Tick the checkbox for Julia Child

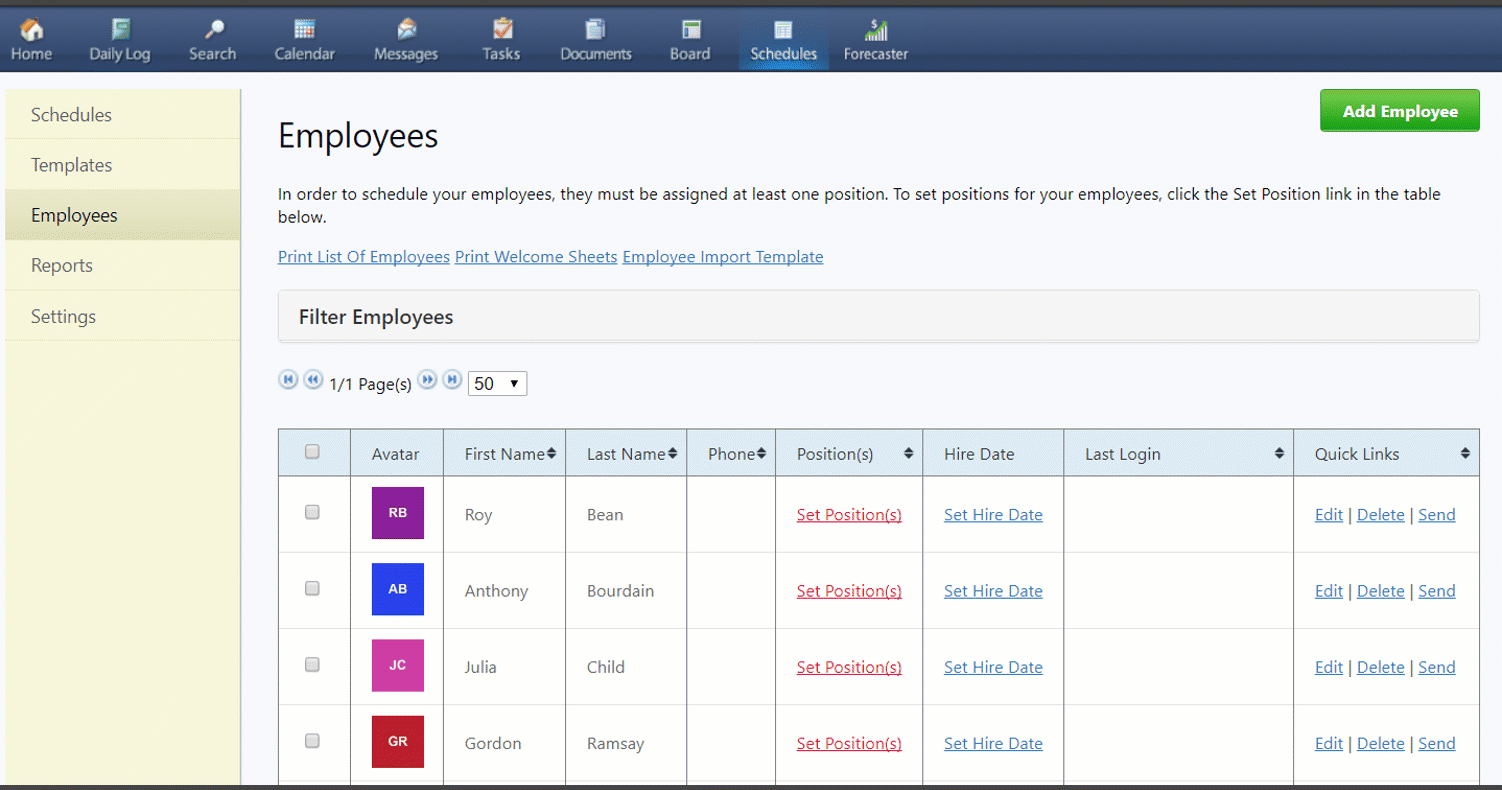coord(312,665)
